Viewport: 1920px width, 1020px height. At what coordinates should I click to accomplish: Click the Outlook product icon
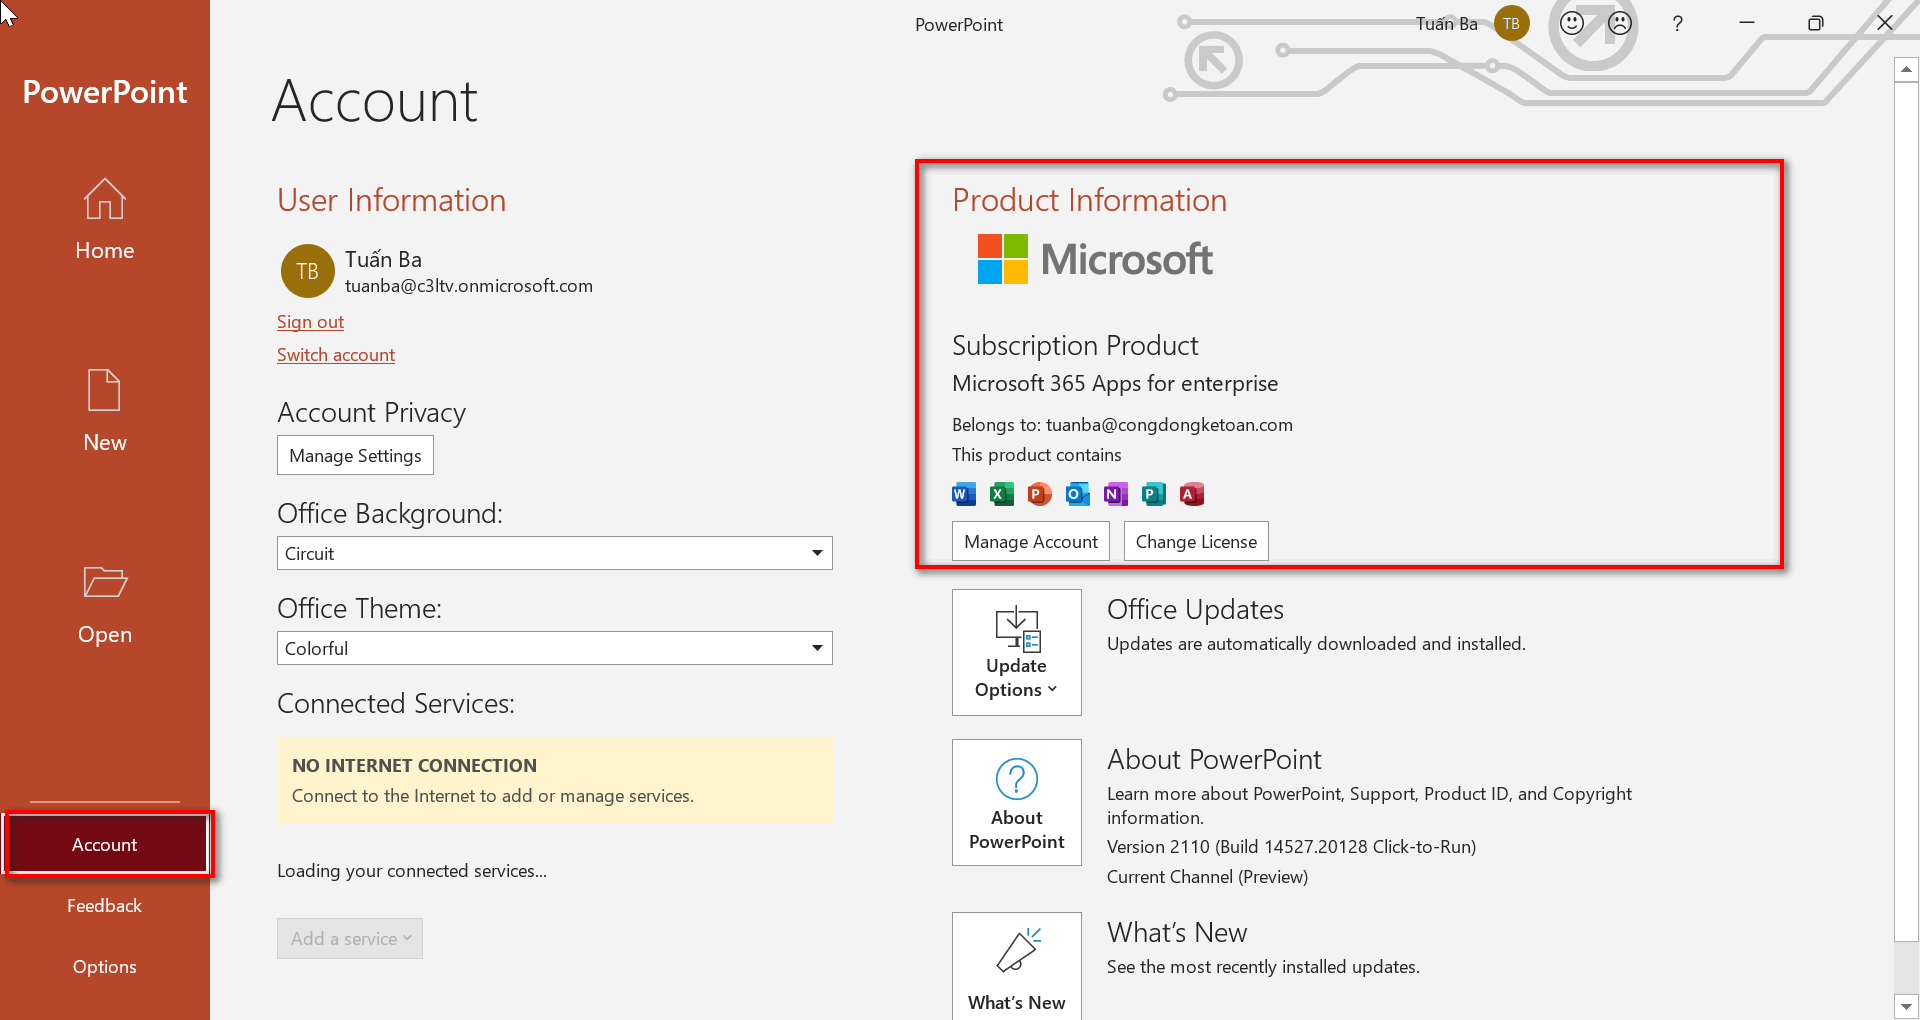pyautogui.click(x=1078, y=494)
